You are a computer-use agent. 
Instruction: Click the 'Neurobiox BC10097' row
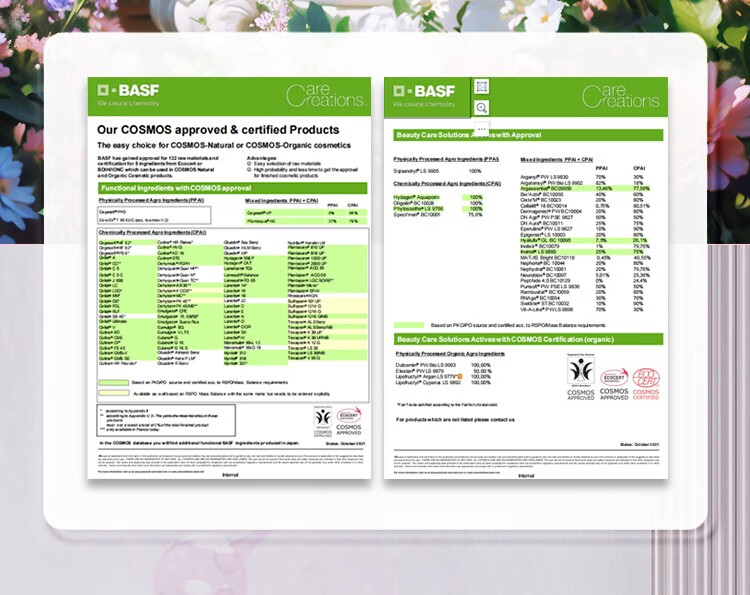point(585,275)
